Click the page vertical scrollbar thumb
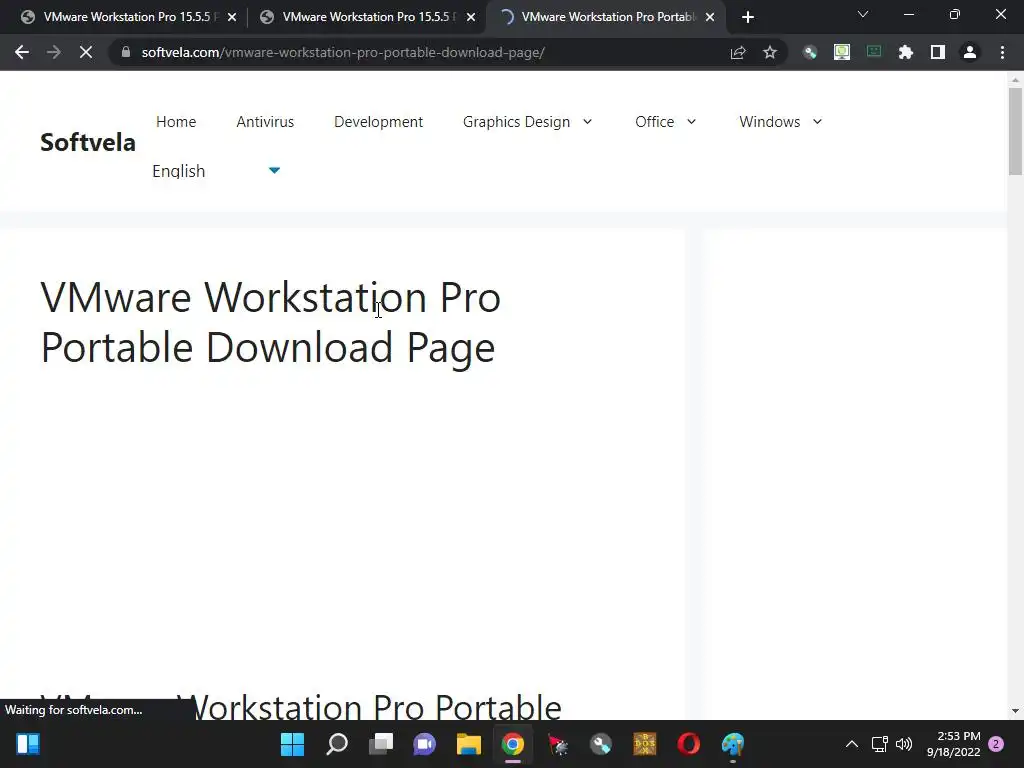 coord(1015,131)
